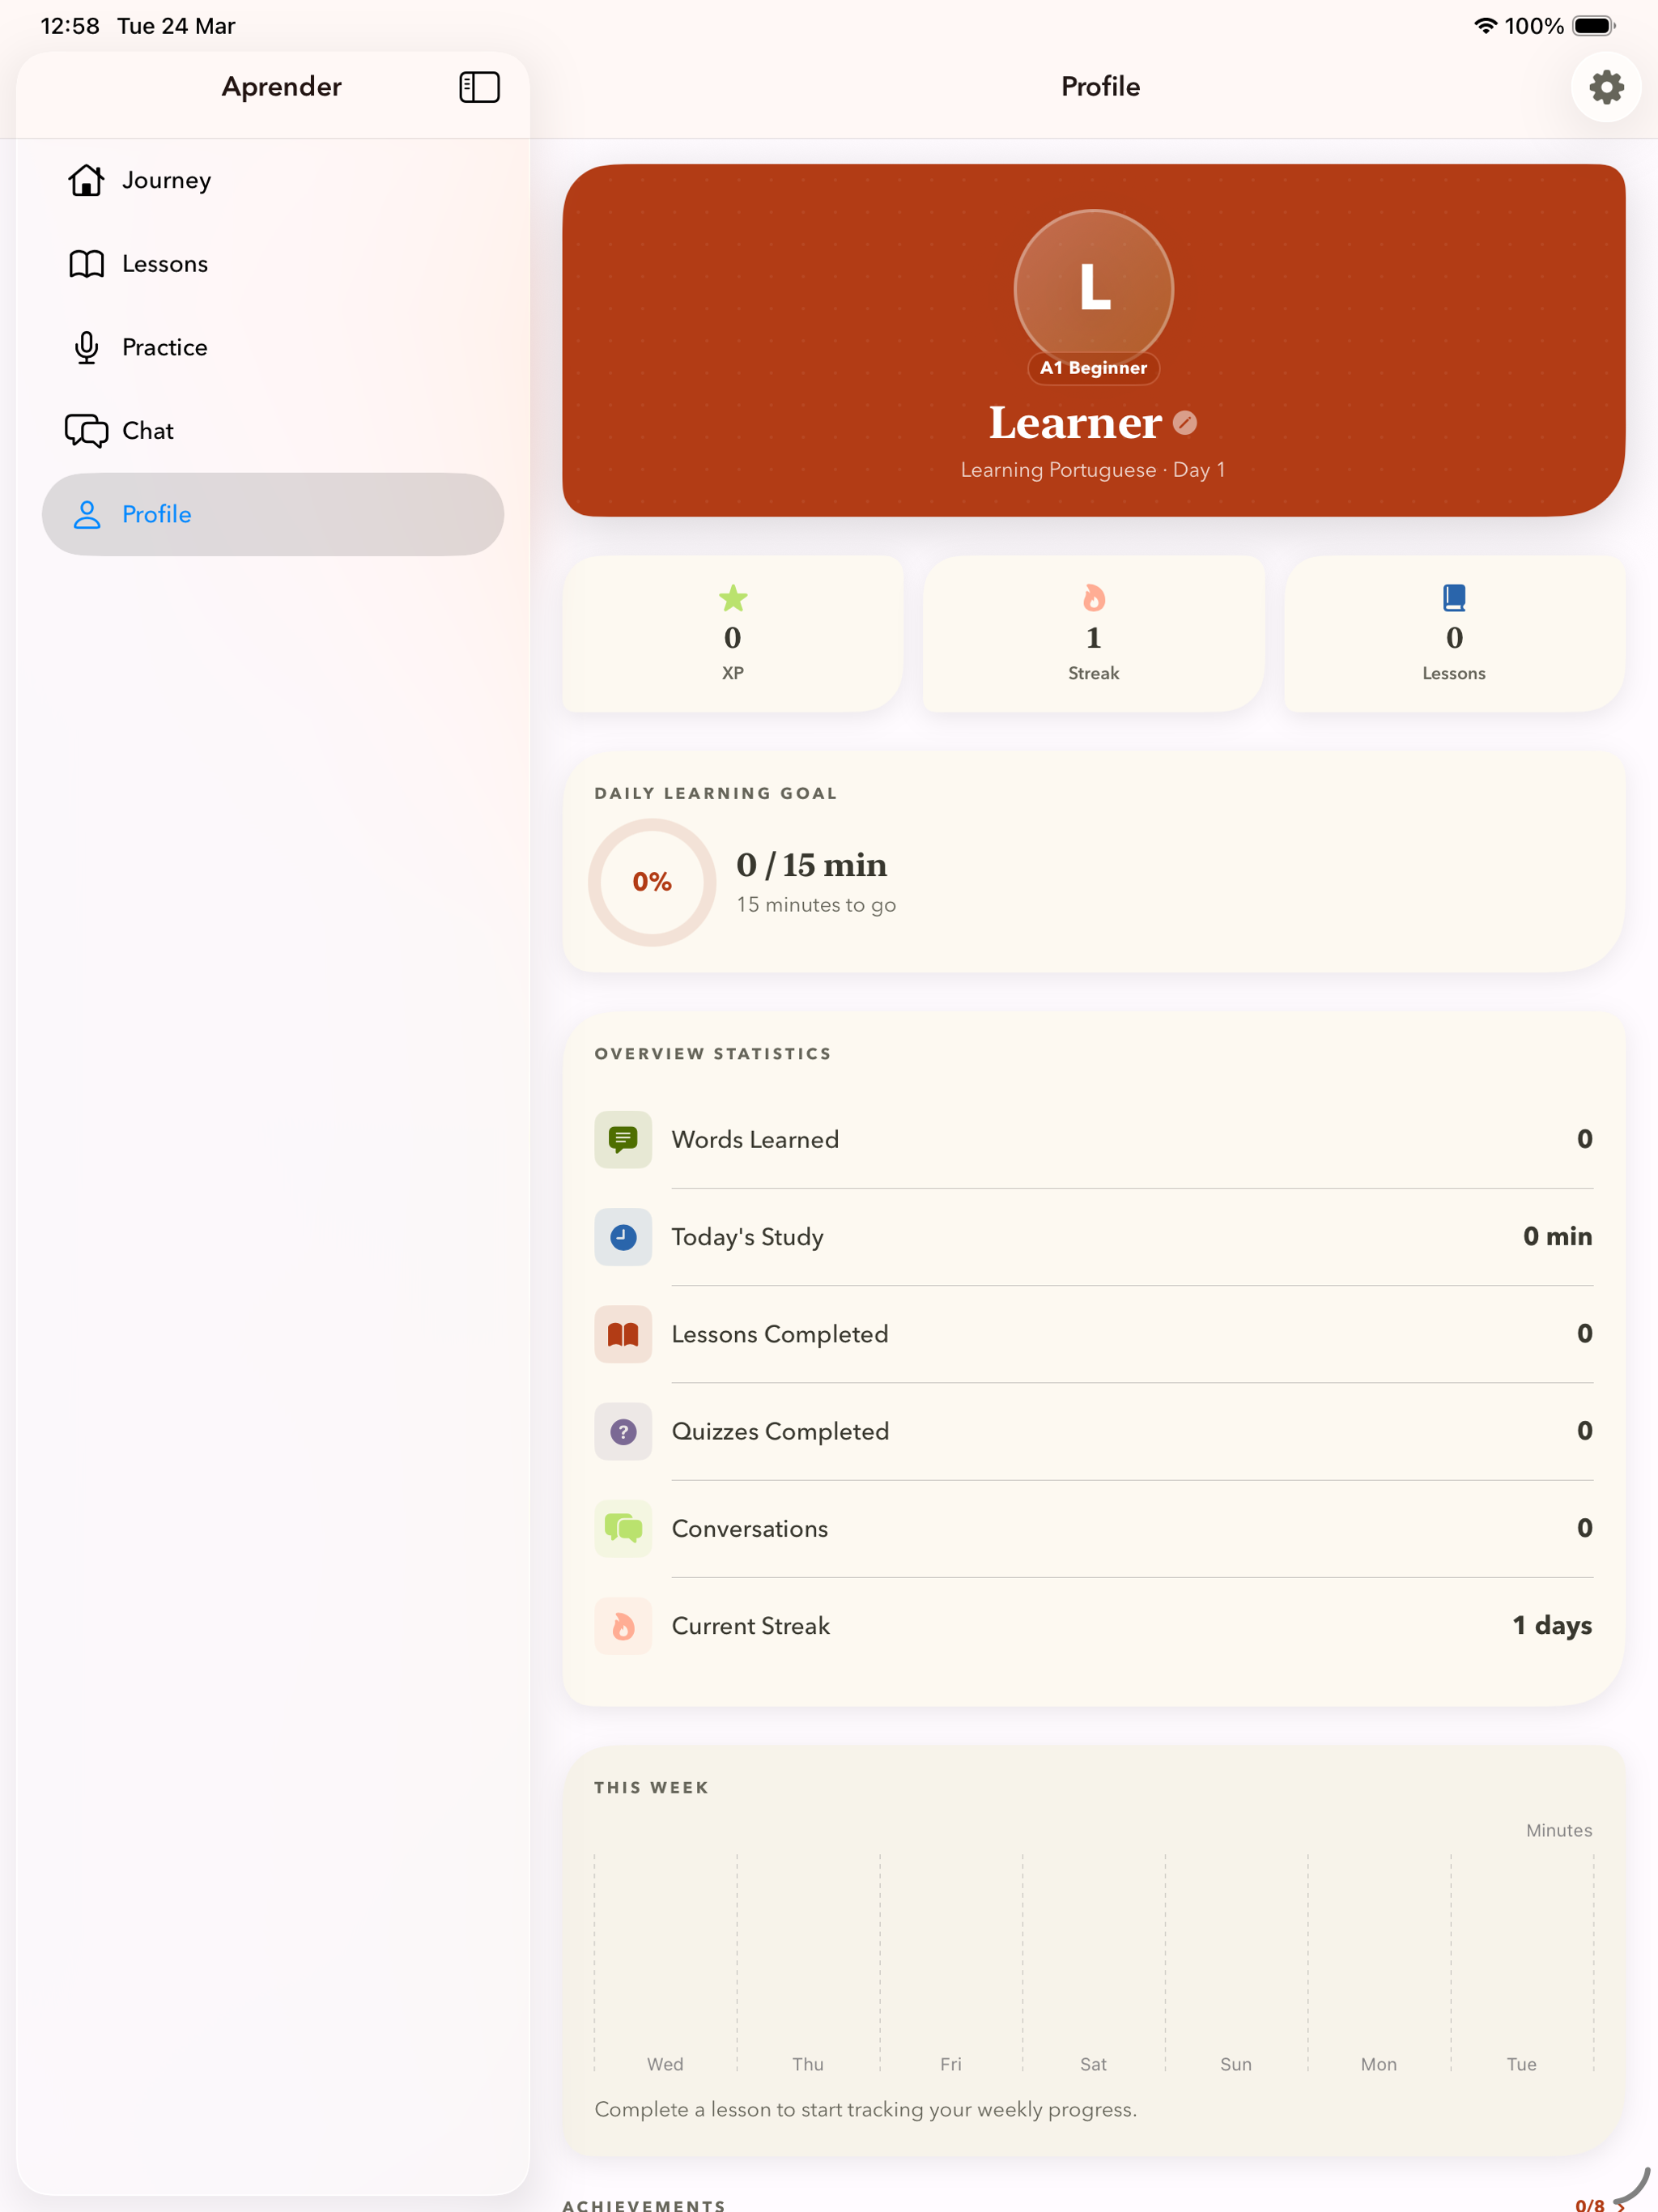Click the Chat bubbles icon
This screenshot has width=1658, height=2212.
86,431
